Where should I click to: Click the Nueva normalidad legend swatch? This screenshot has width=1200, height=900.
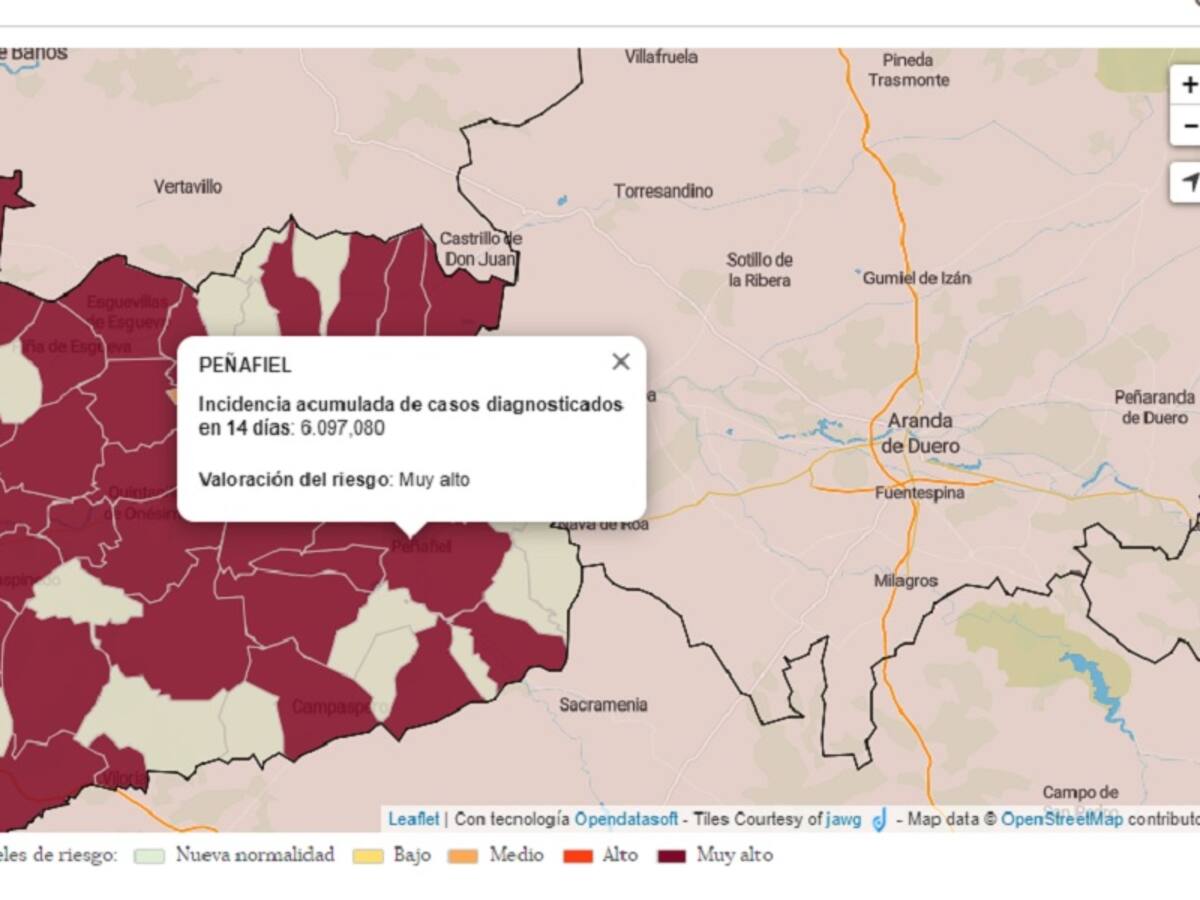click(x=149, y=856)
